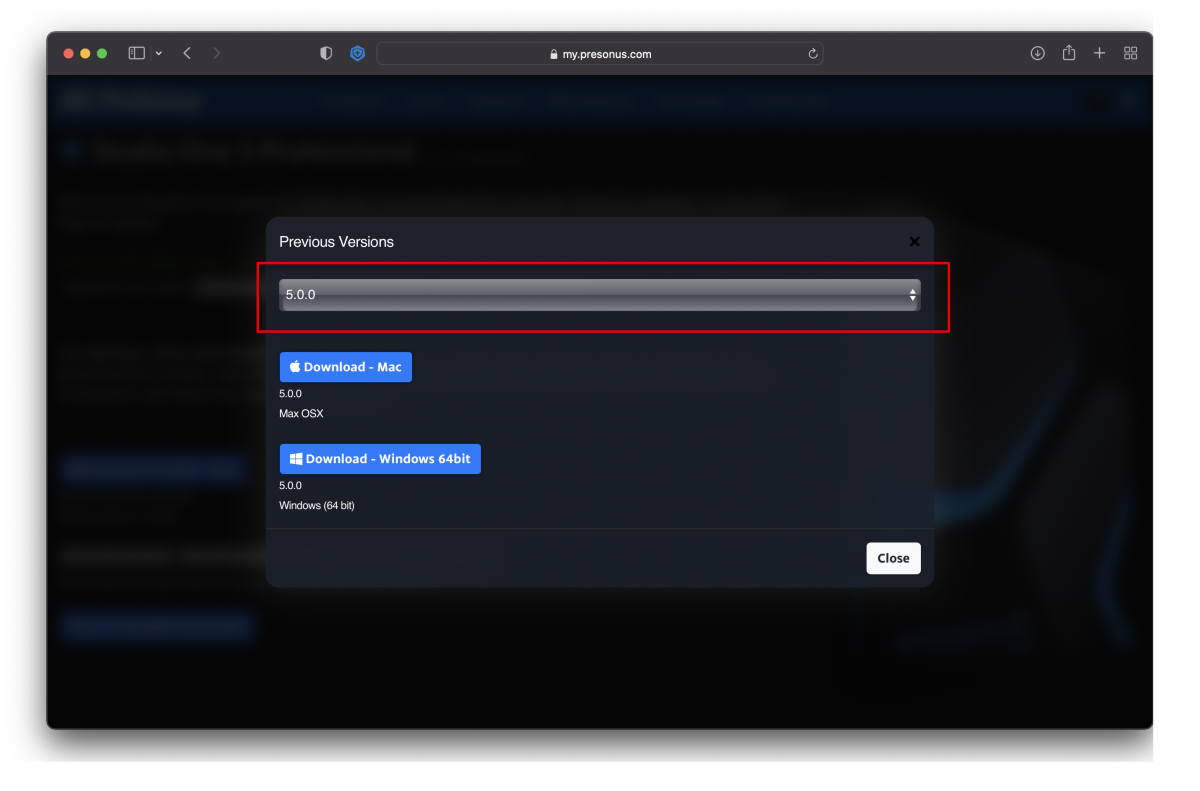
Task: Click the Download - Windows 64bit button
Action: [380, 459]
